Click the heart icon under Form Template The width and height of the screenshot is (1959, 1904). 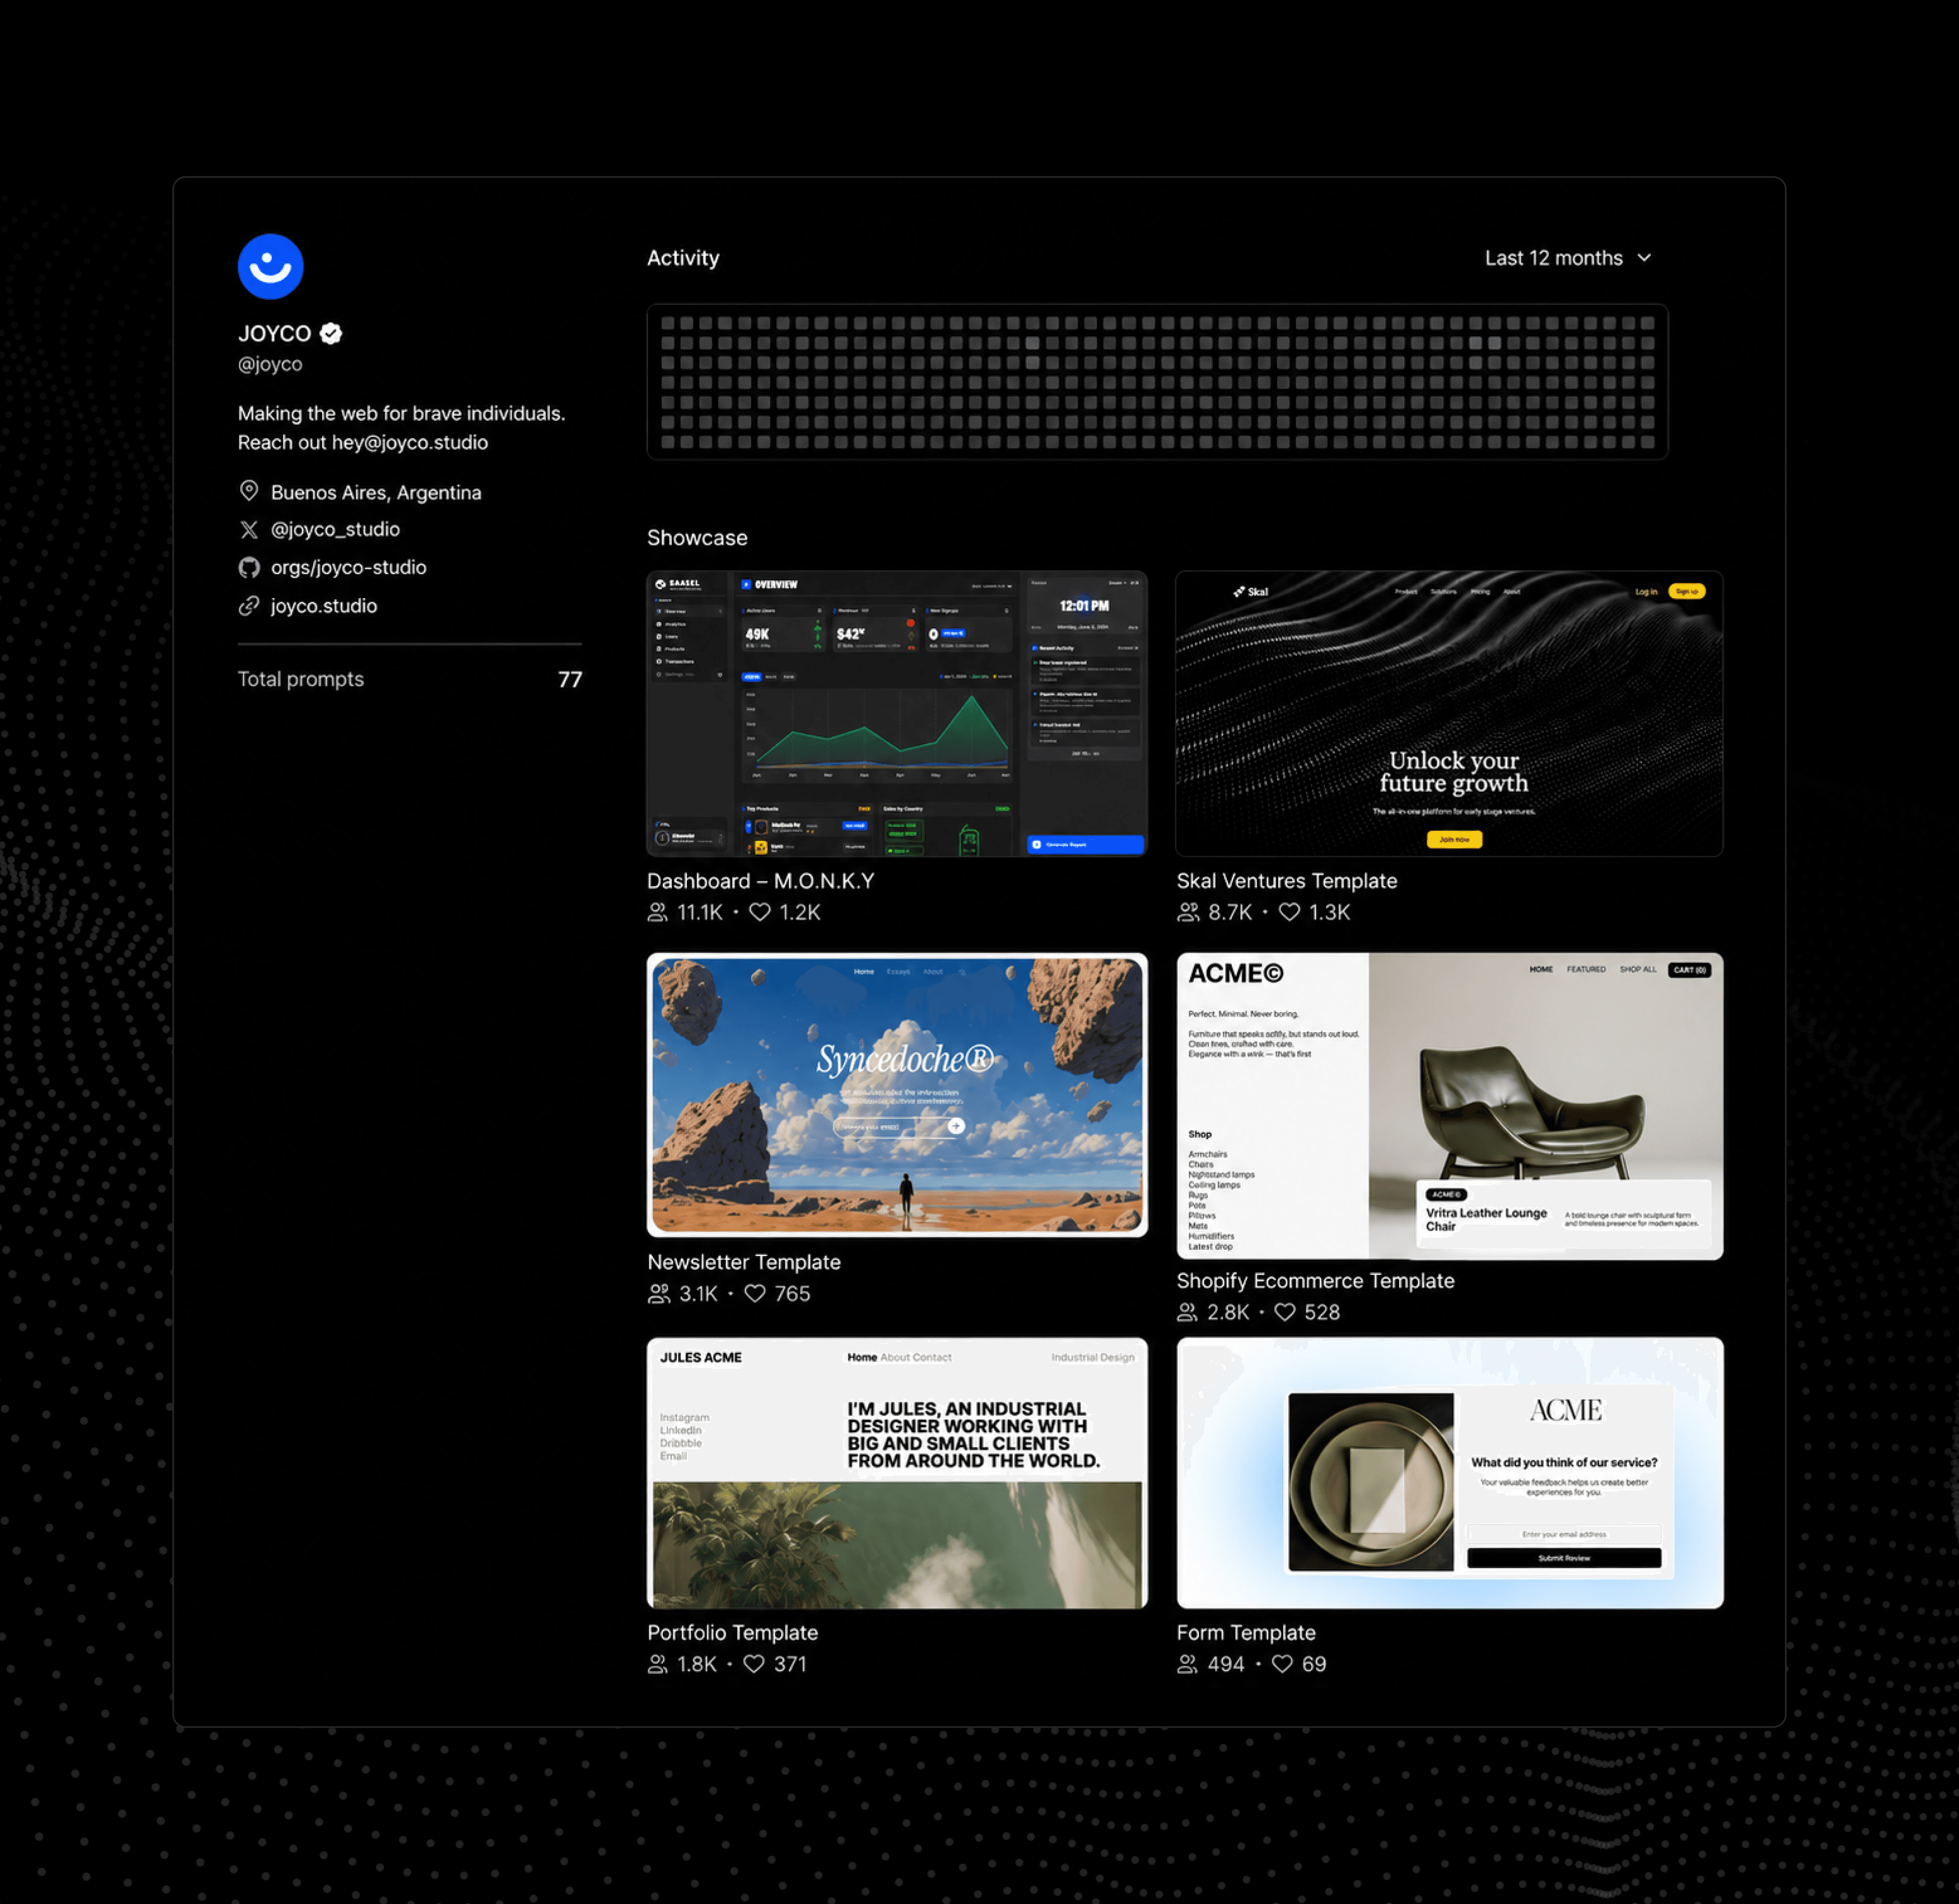tap(1282, 1664)
